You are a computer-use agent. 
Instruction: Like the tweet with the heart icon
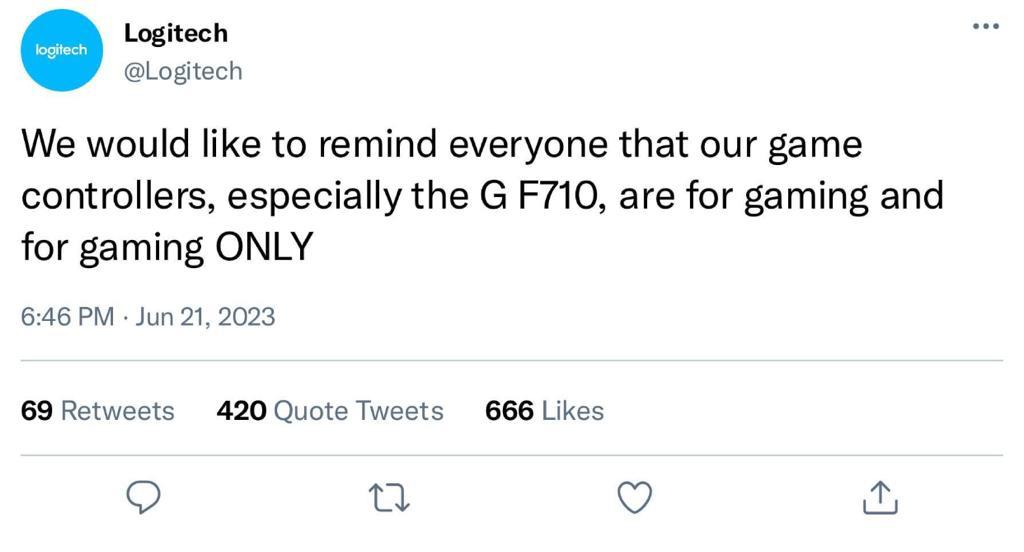[x=634, y=497]
